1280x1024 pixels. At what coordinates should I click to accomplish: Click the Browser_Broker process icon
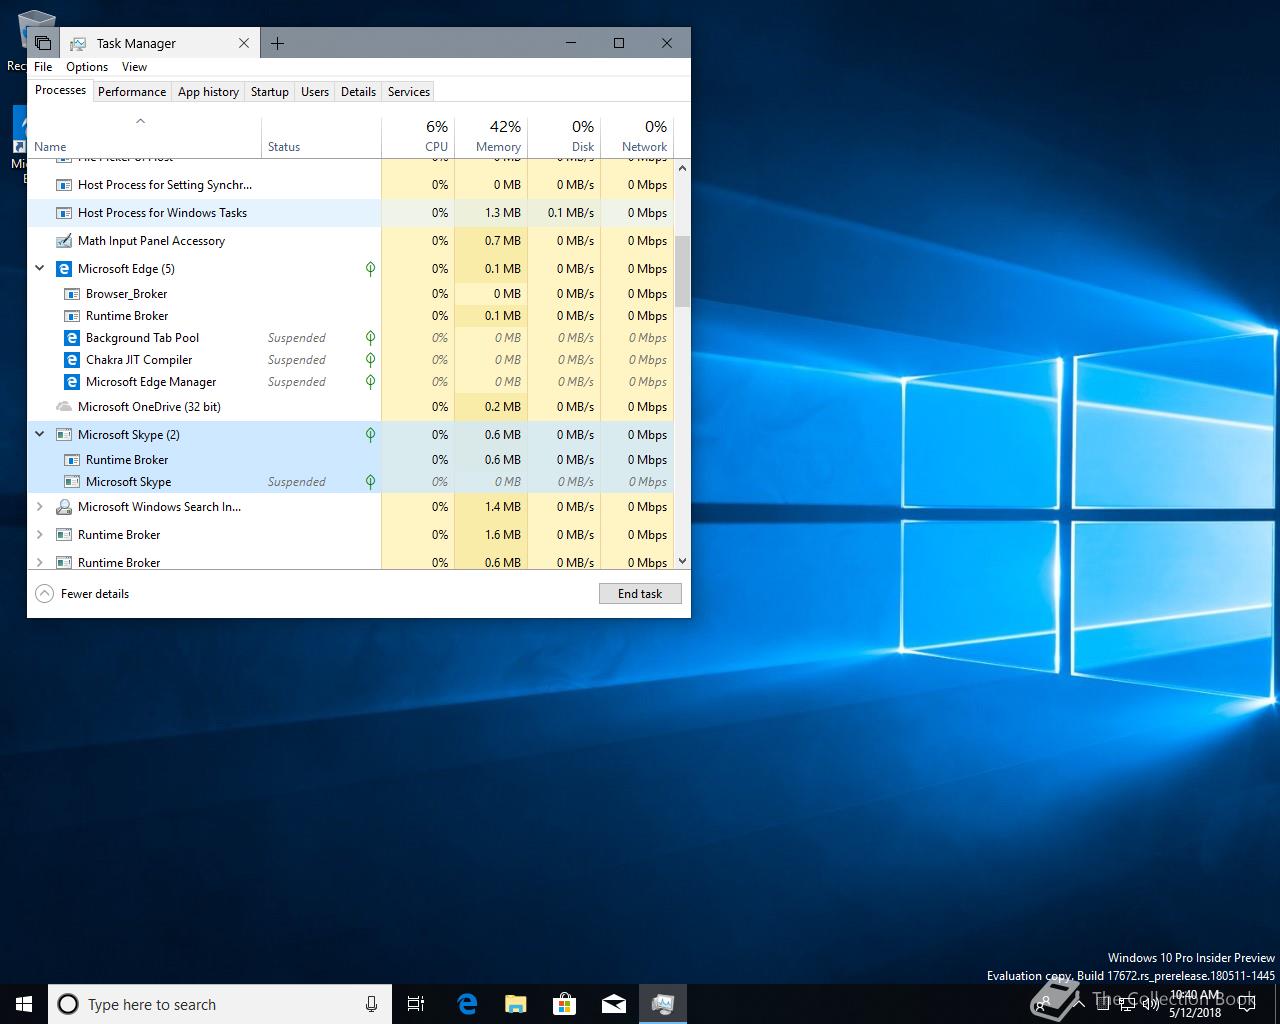(72, 294)
